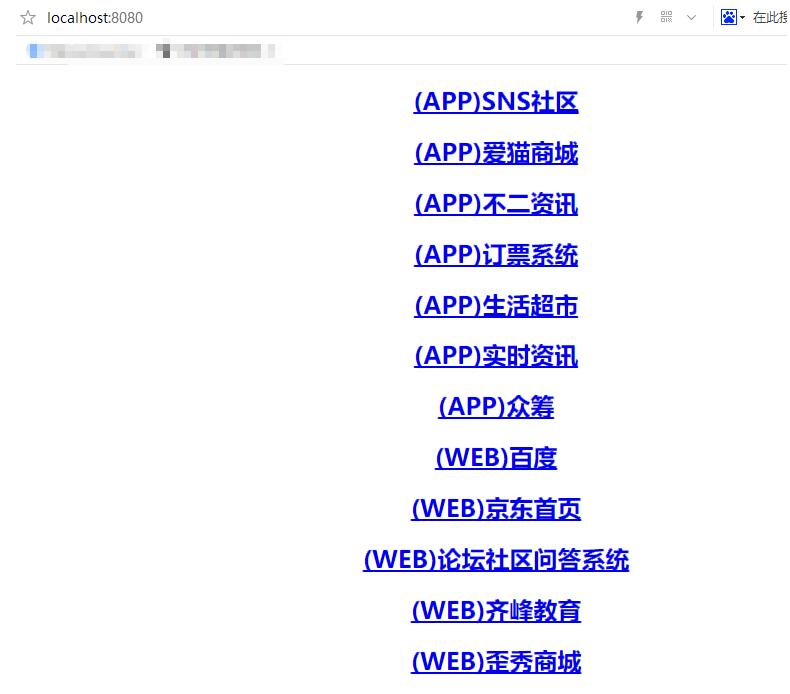Open the (APP)爱猫商城 link
The height and width of the screenshot is (694, 790).
[496, 153]
